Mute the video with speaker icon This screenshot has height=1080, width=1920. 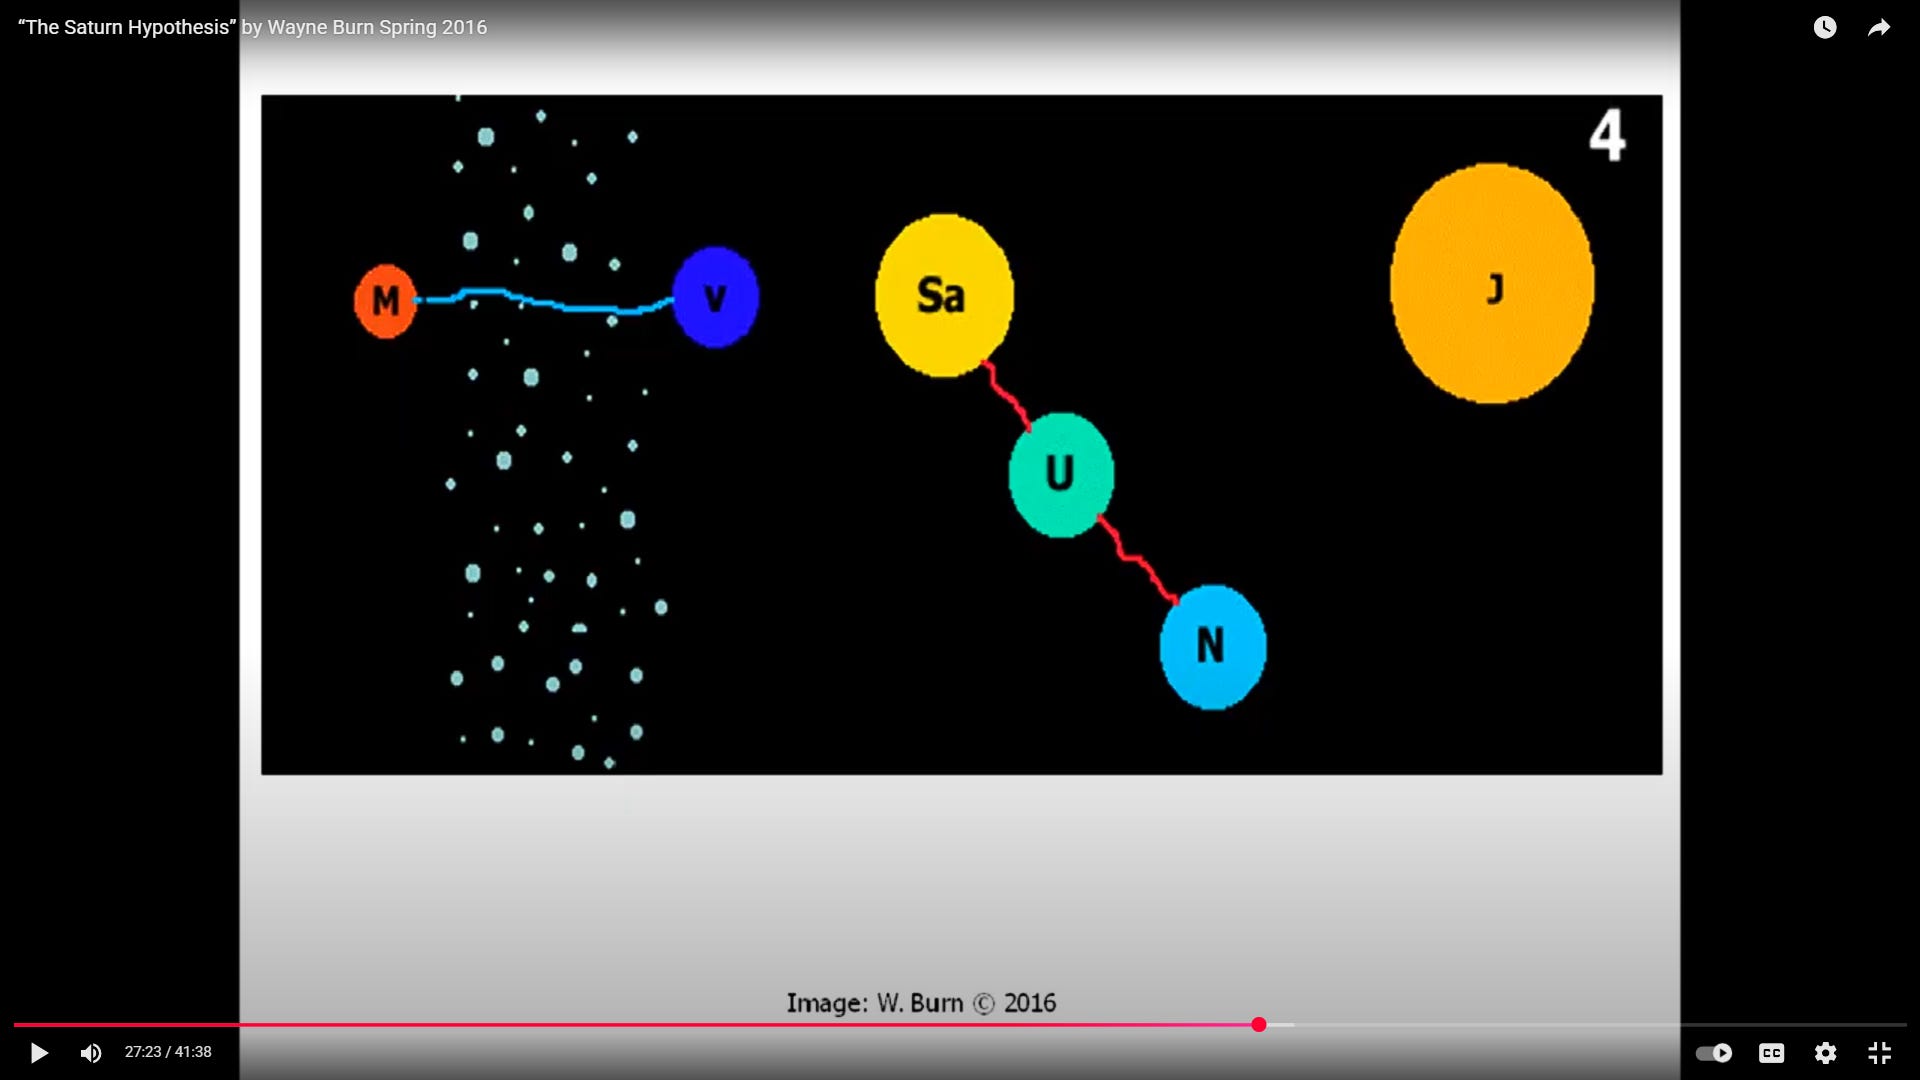91,1053
